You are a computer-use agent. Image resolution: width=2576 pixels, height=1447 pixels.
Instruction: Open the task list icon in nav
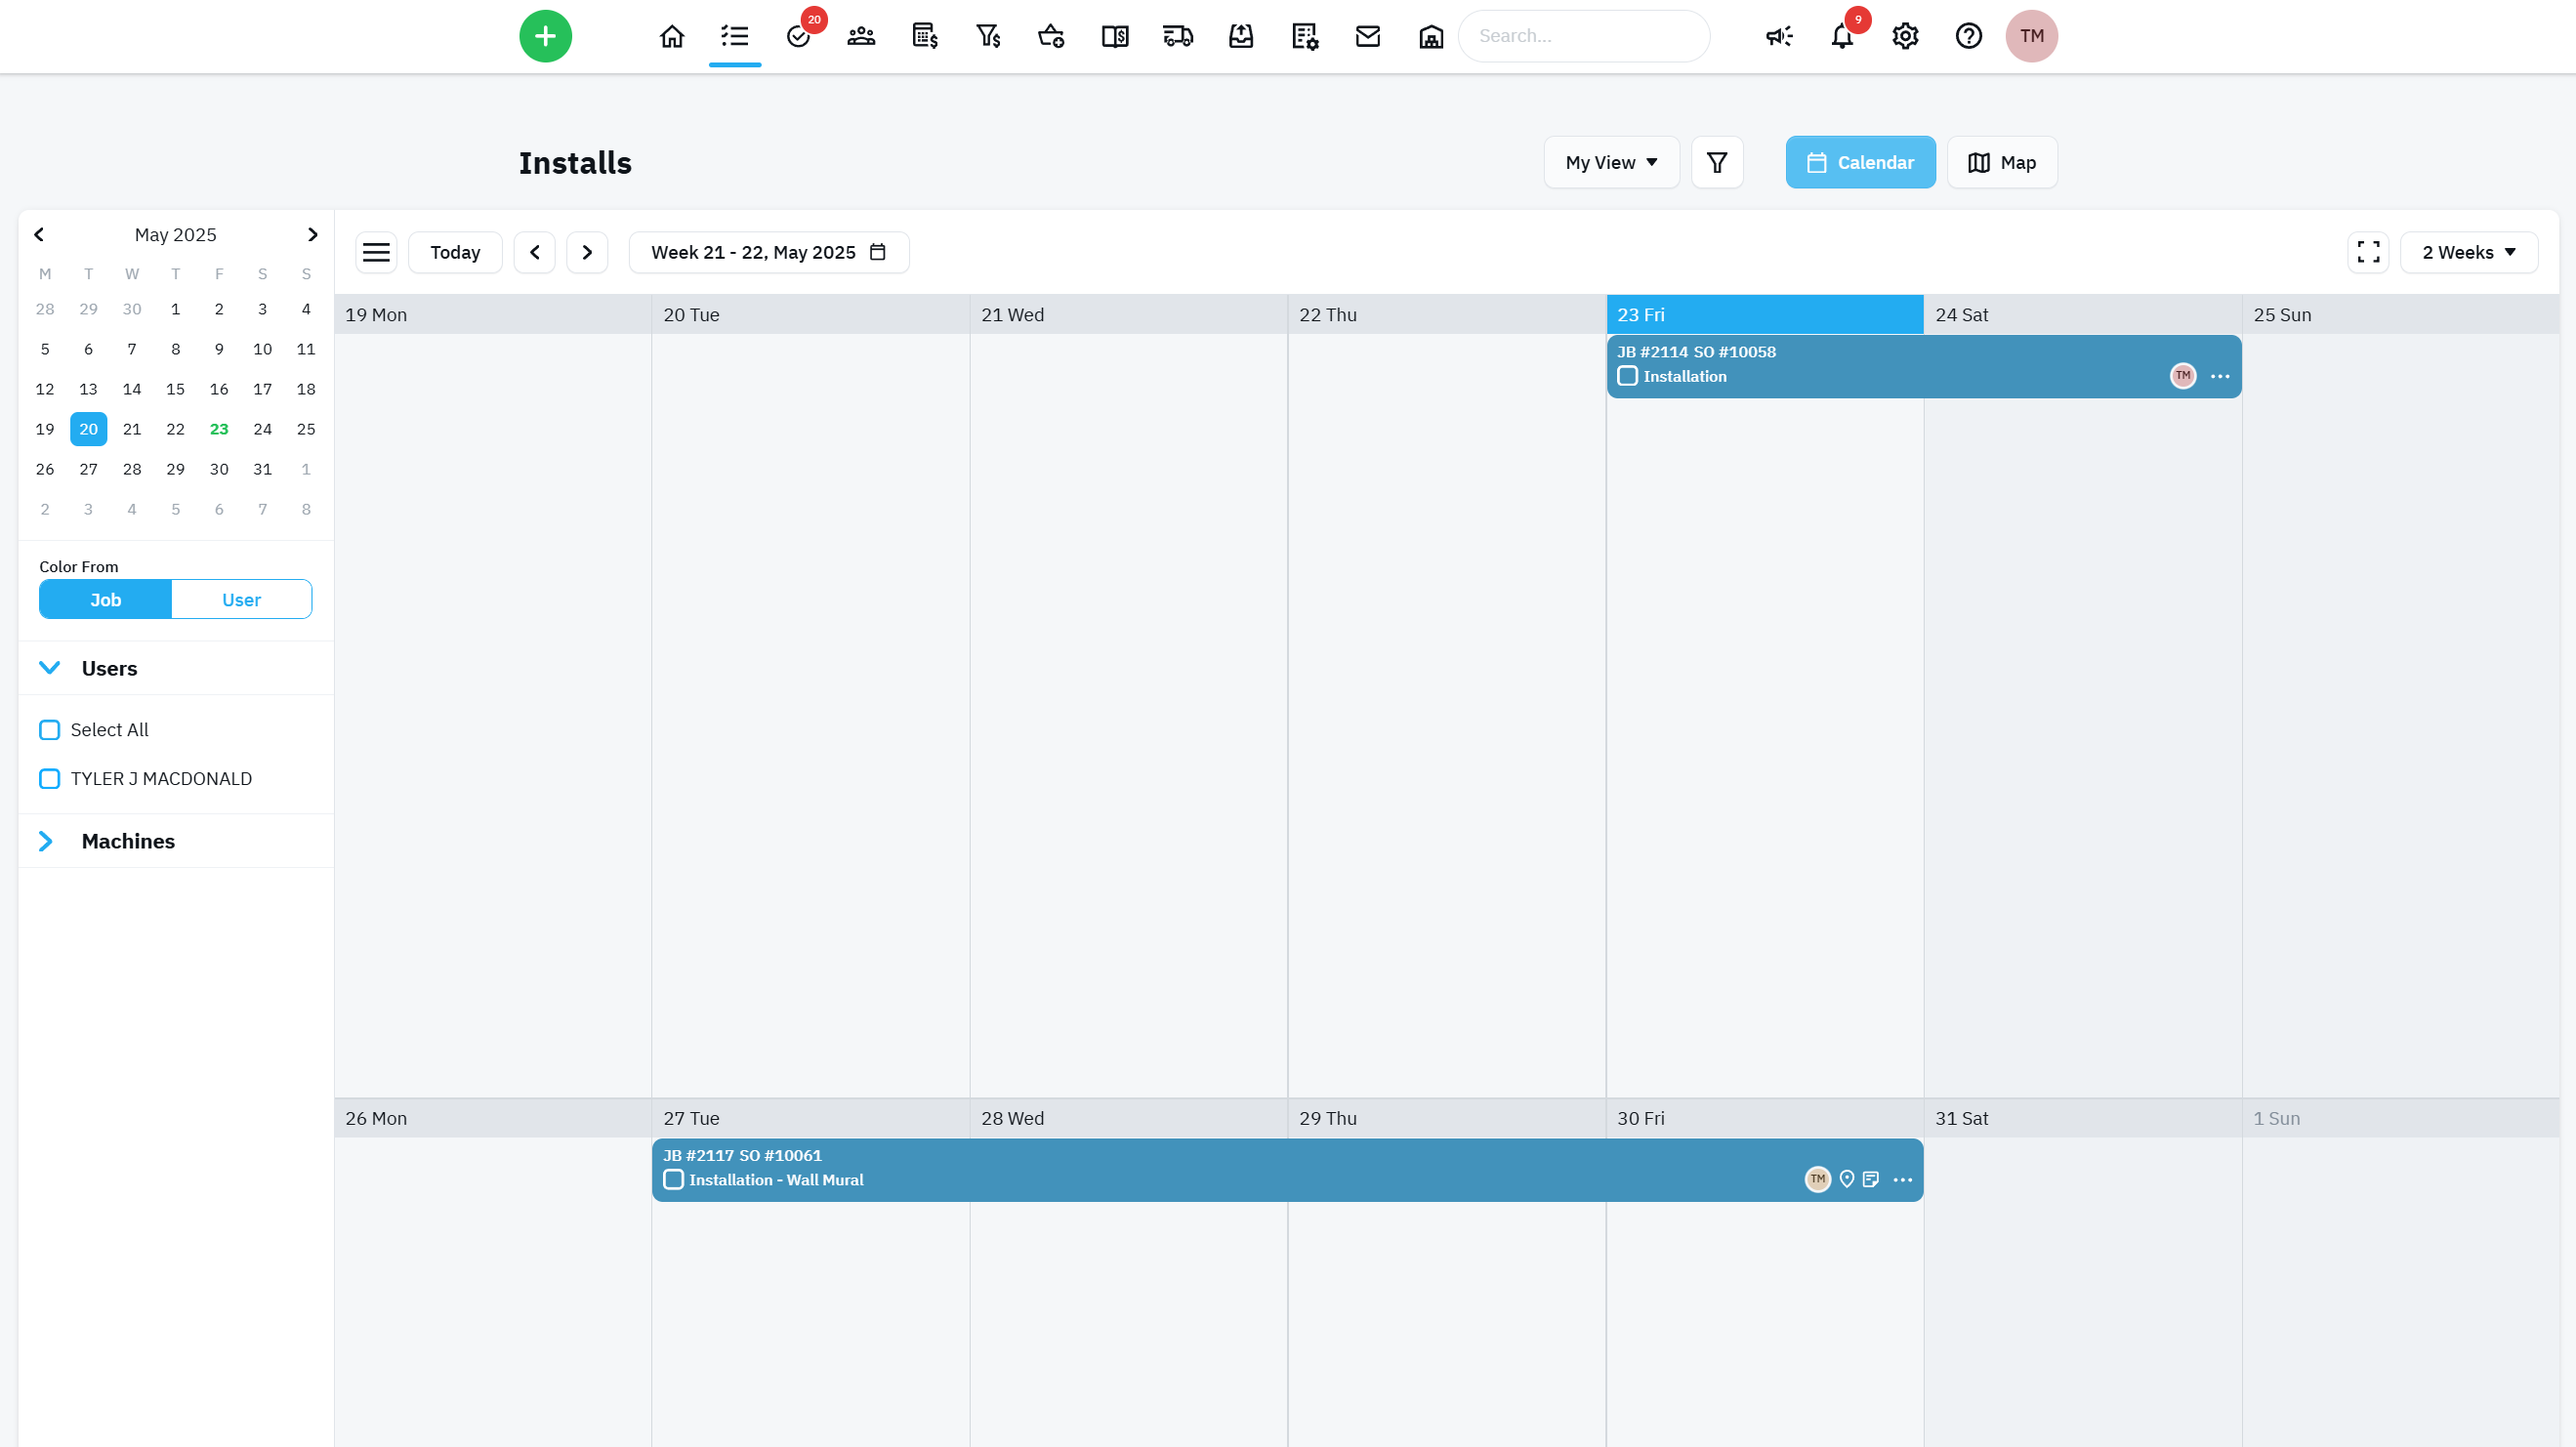pos(735,36)
